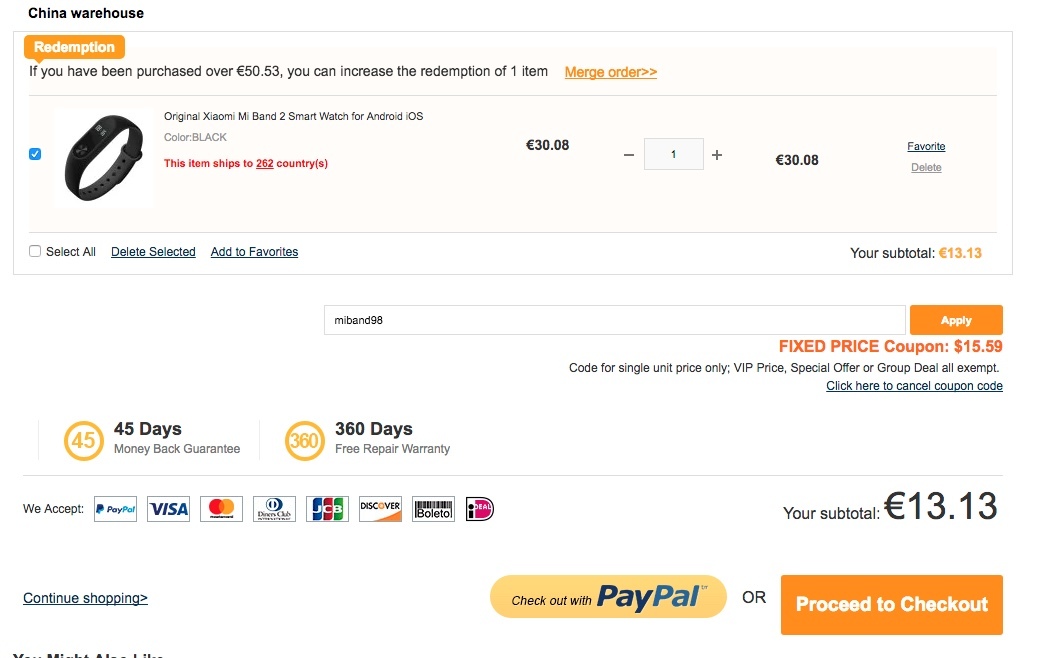This screenshot has width=1048, height=658.
Task: Open the Merge order link
Action: [611, 72]
